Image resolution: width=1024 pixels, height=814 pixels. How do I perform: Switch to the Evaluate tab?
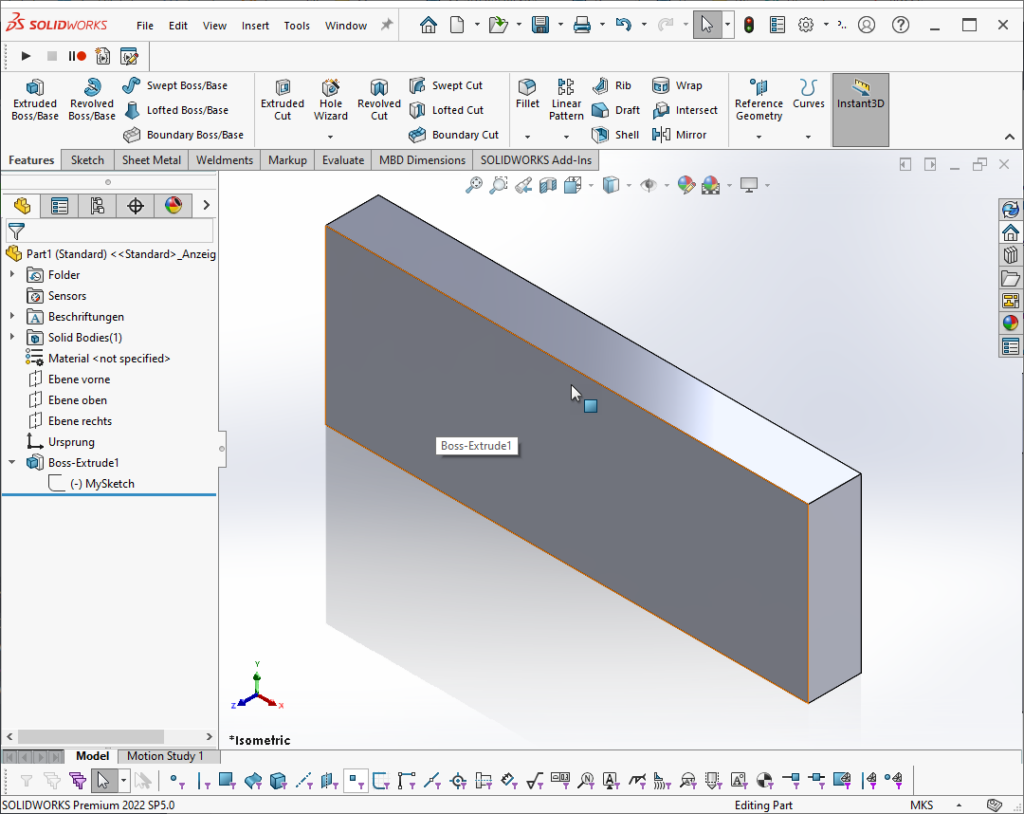[x=343, y=160]
